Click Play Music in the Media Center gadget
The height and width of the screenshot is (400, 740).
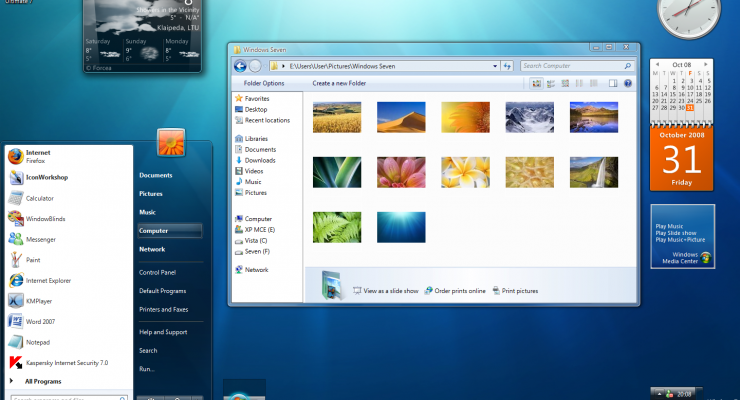pos(669,226)
